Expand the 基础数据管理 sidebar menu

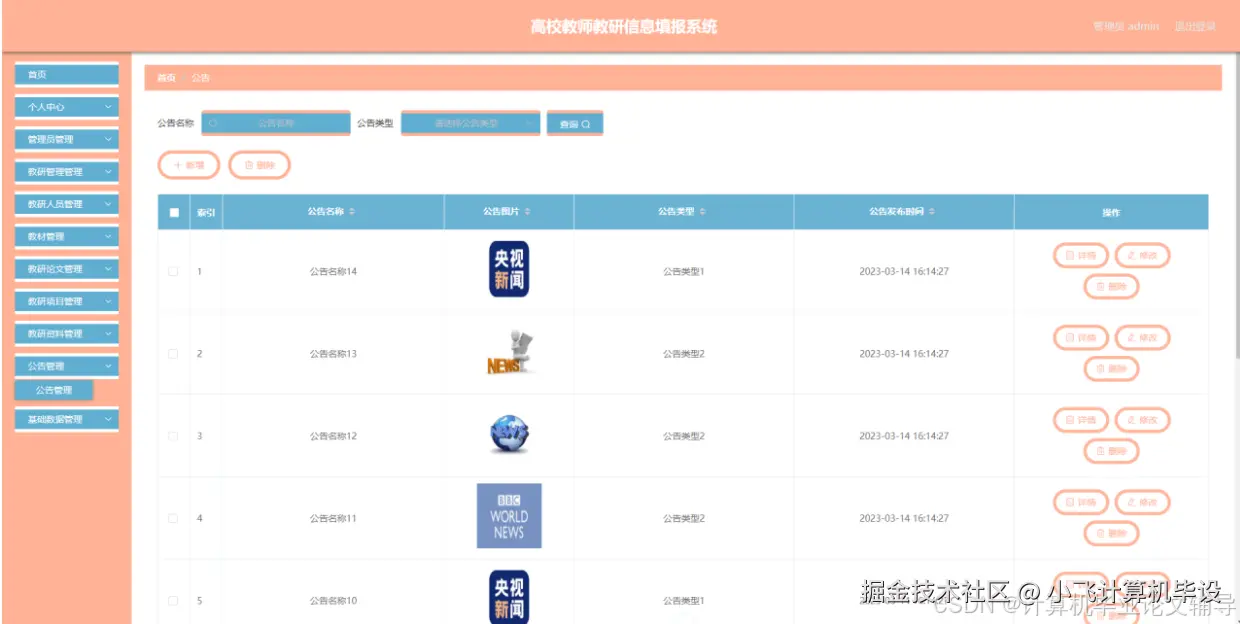click(66, 420)
